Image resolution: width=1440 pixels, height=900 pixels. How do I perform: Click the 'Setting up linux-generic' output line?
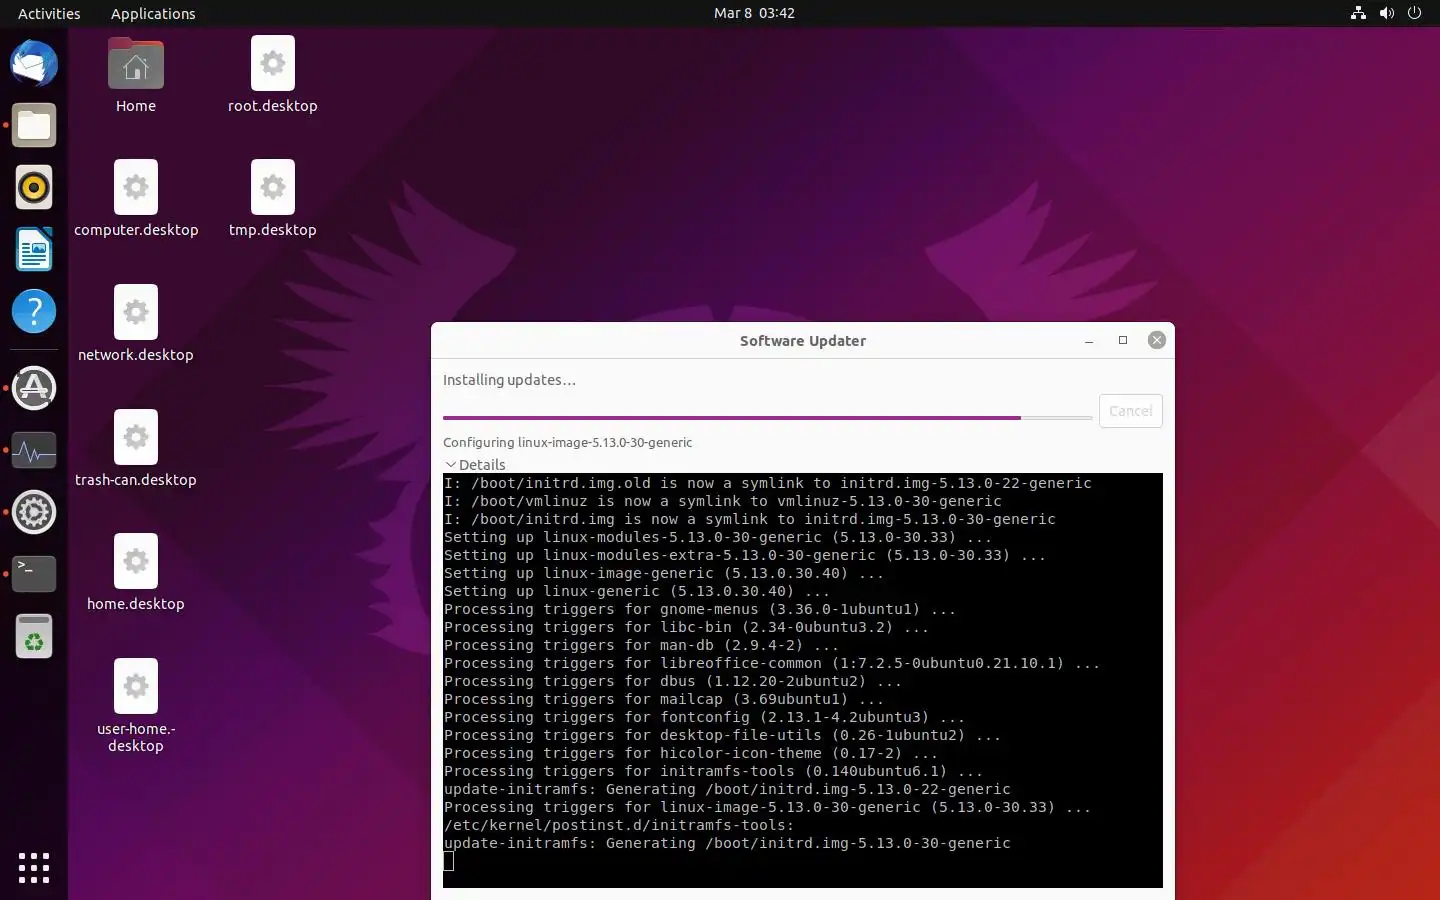(637, 591)
